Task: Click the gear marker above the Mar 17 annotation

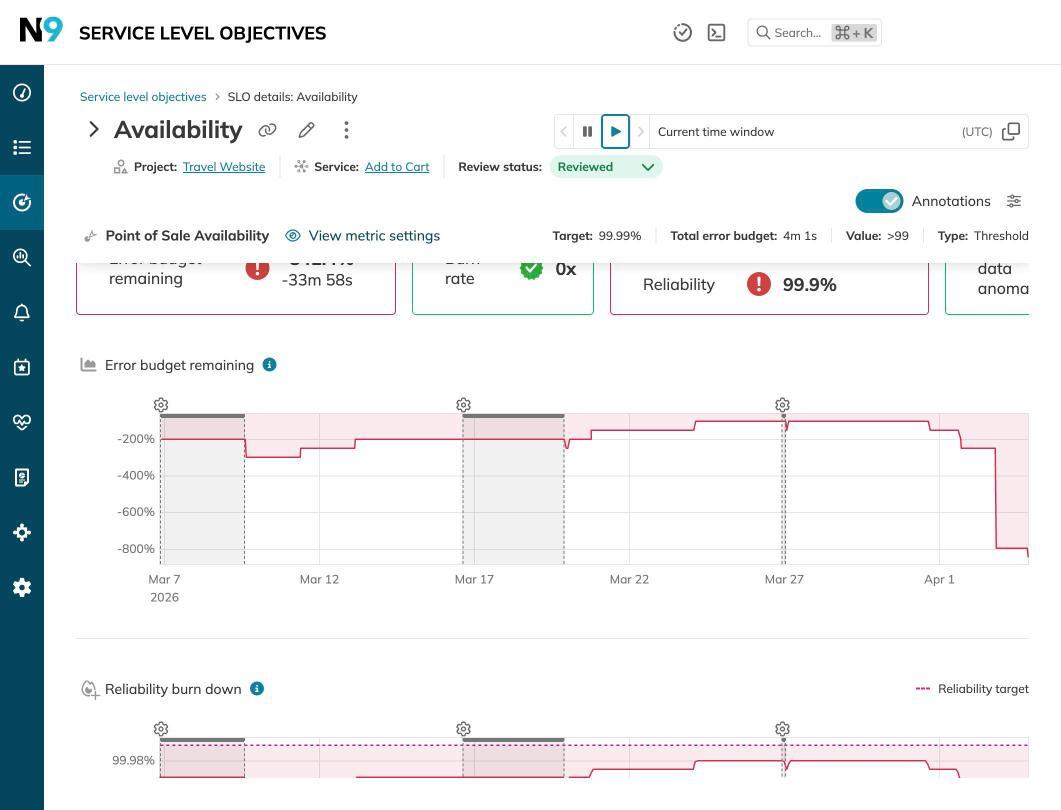Action: tap(463, 405)
